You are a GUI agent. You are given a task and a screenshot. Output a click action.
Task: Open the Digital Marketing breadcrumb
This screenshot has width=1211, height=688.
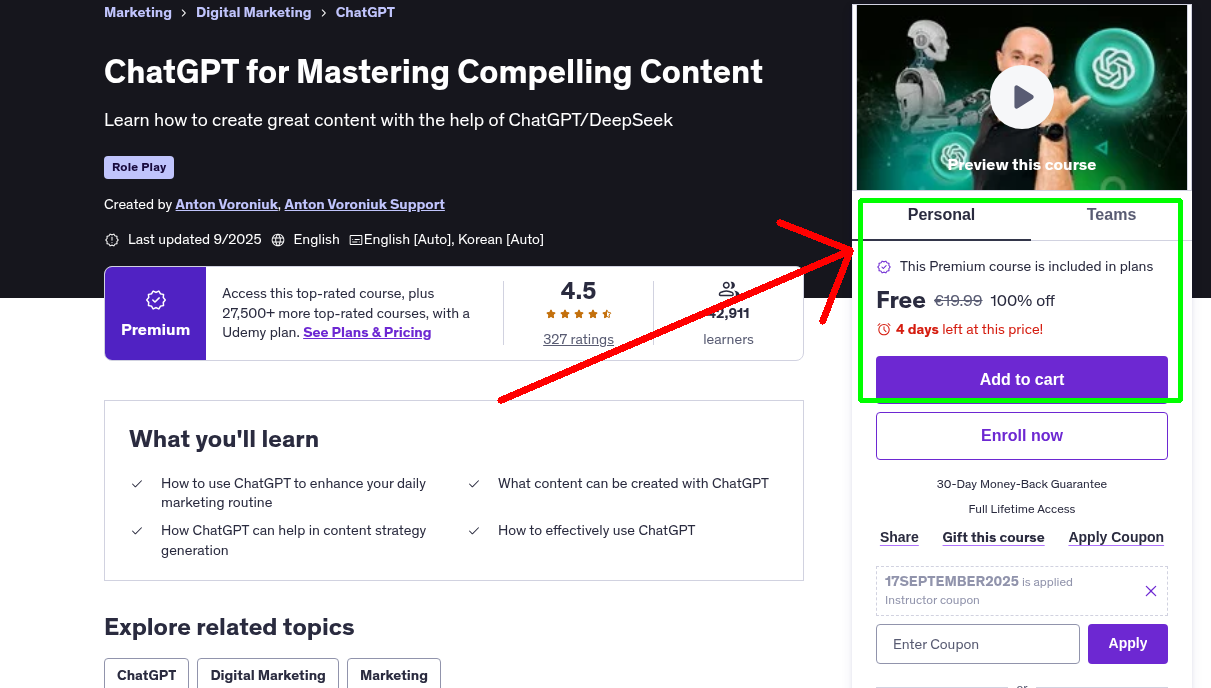click(x=253, y=13)
